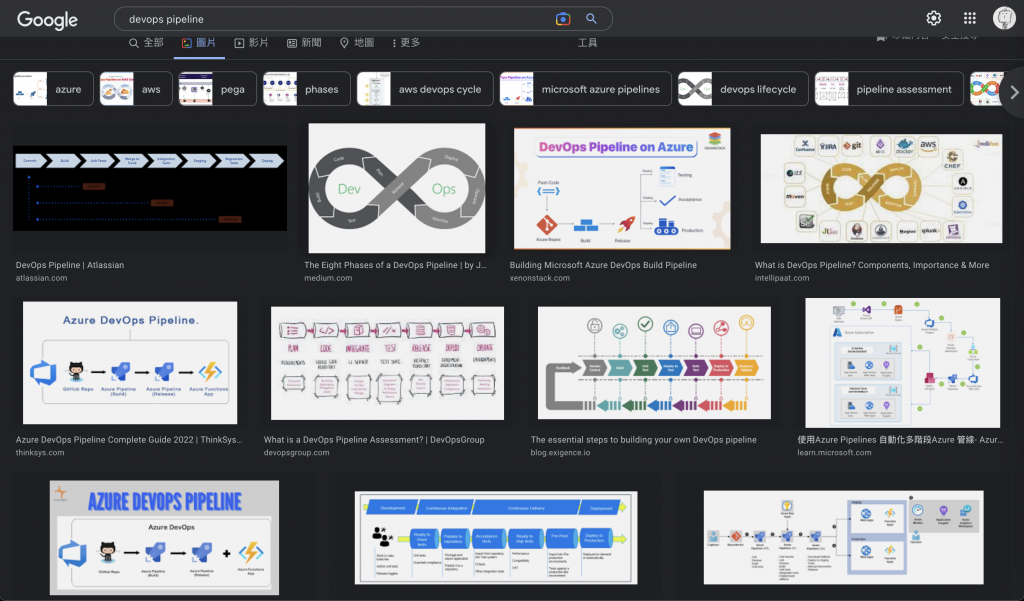Select the 圖片 (Images) tab

199,42
